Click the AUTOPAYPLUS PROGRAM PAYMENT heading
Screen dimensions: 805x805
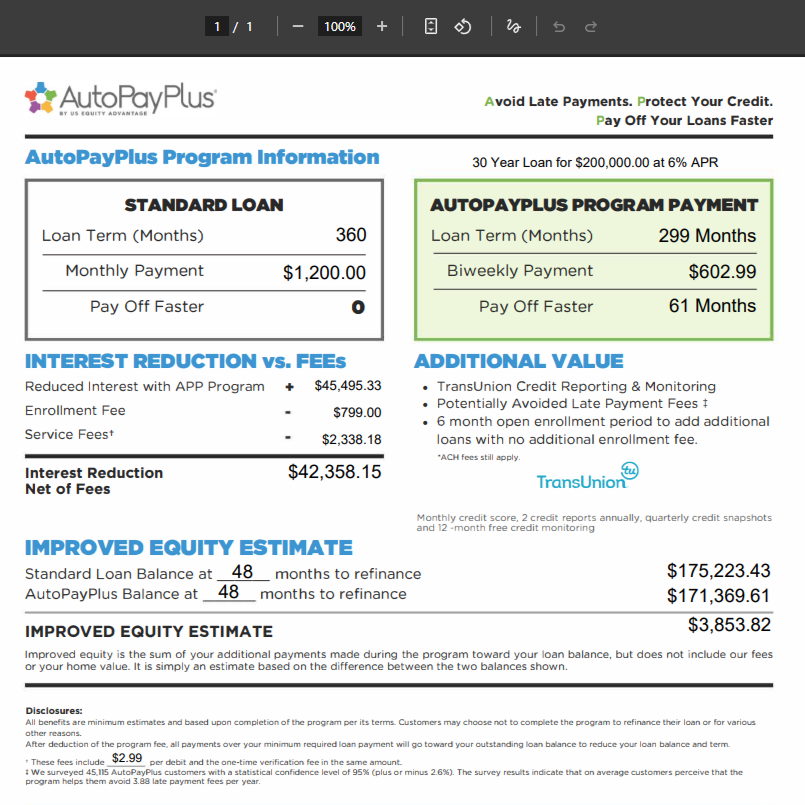point(594,205)
